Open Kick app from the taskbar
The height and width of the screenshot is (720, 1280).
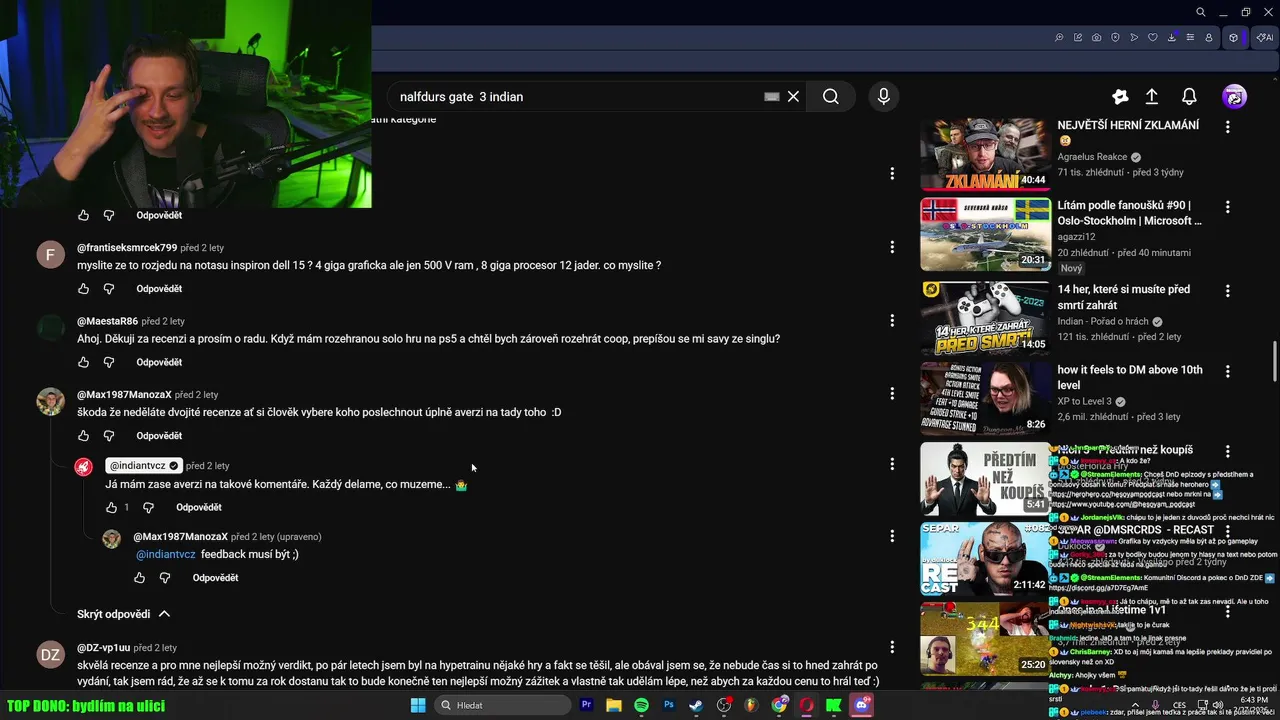pyautogui.click(x=833, y=705)
